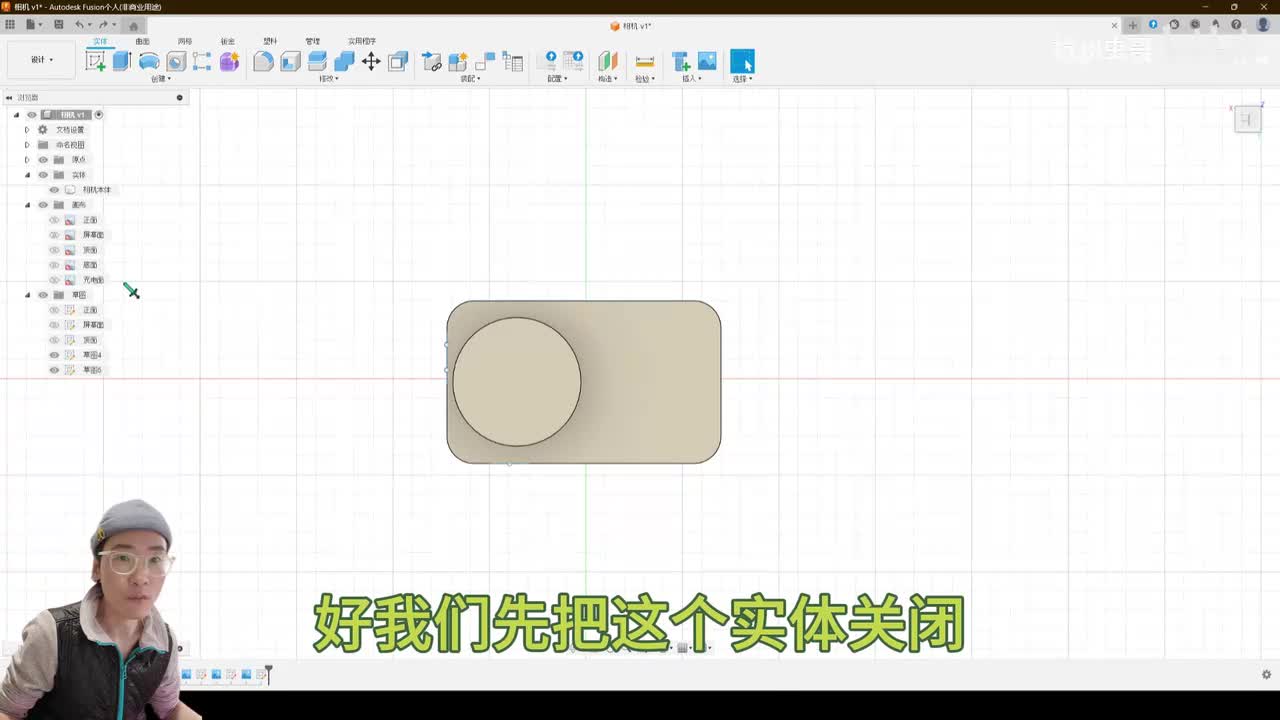Screen dimensions: 1280x720
Task: Select the Create Sketch tool
Action: point(95,61)
